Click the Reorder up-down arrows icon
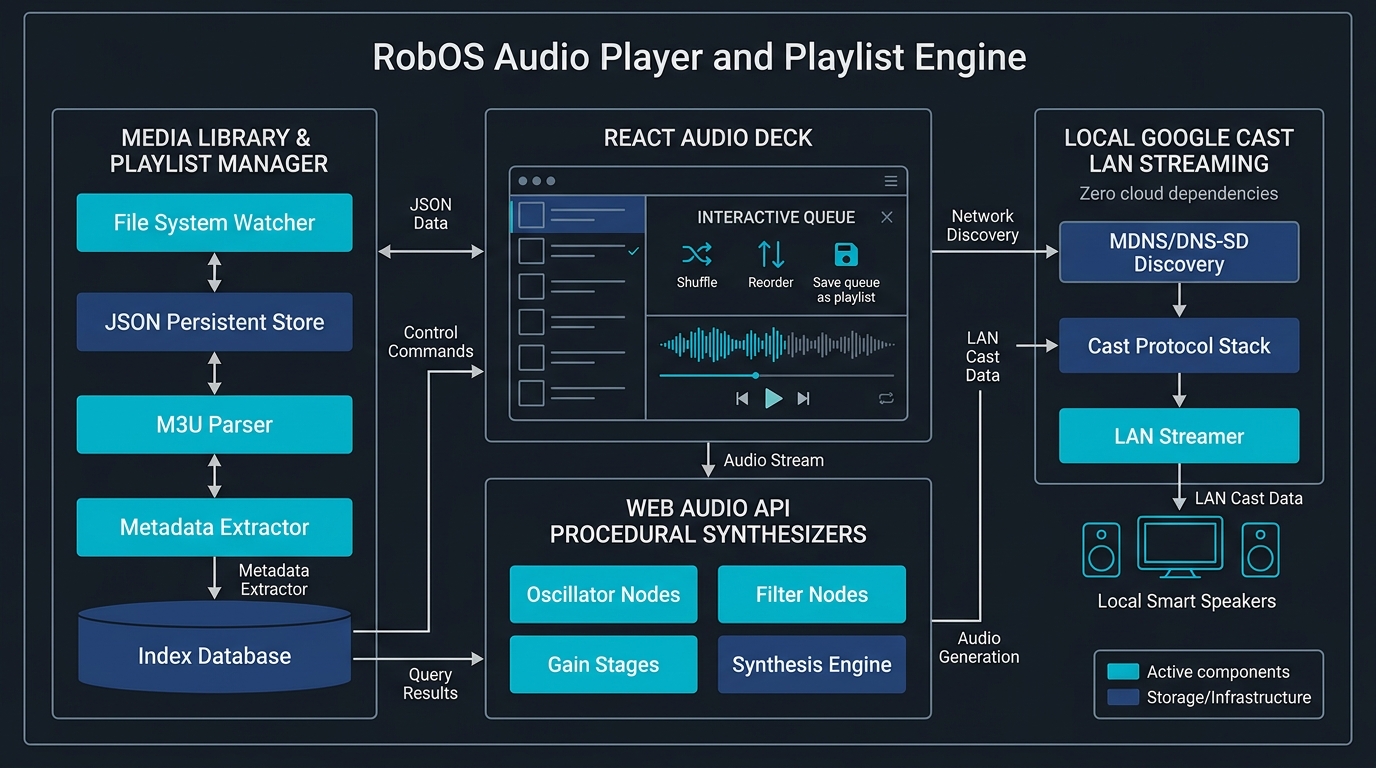Image resolution: width=1376 pixels, height=768 pixels. (771, 253)
